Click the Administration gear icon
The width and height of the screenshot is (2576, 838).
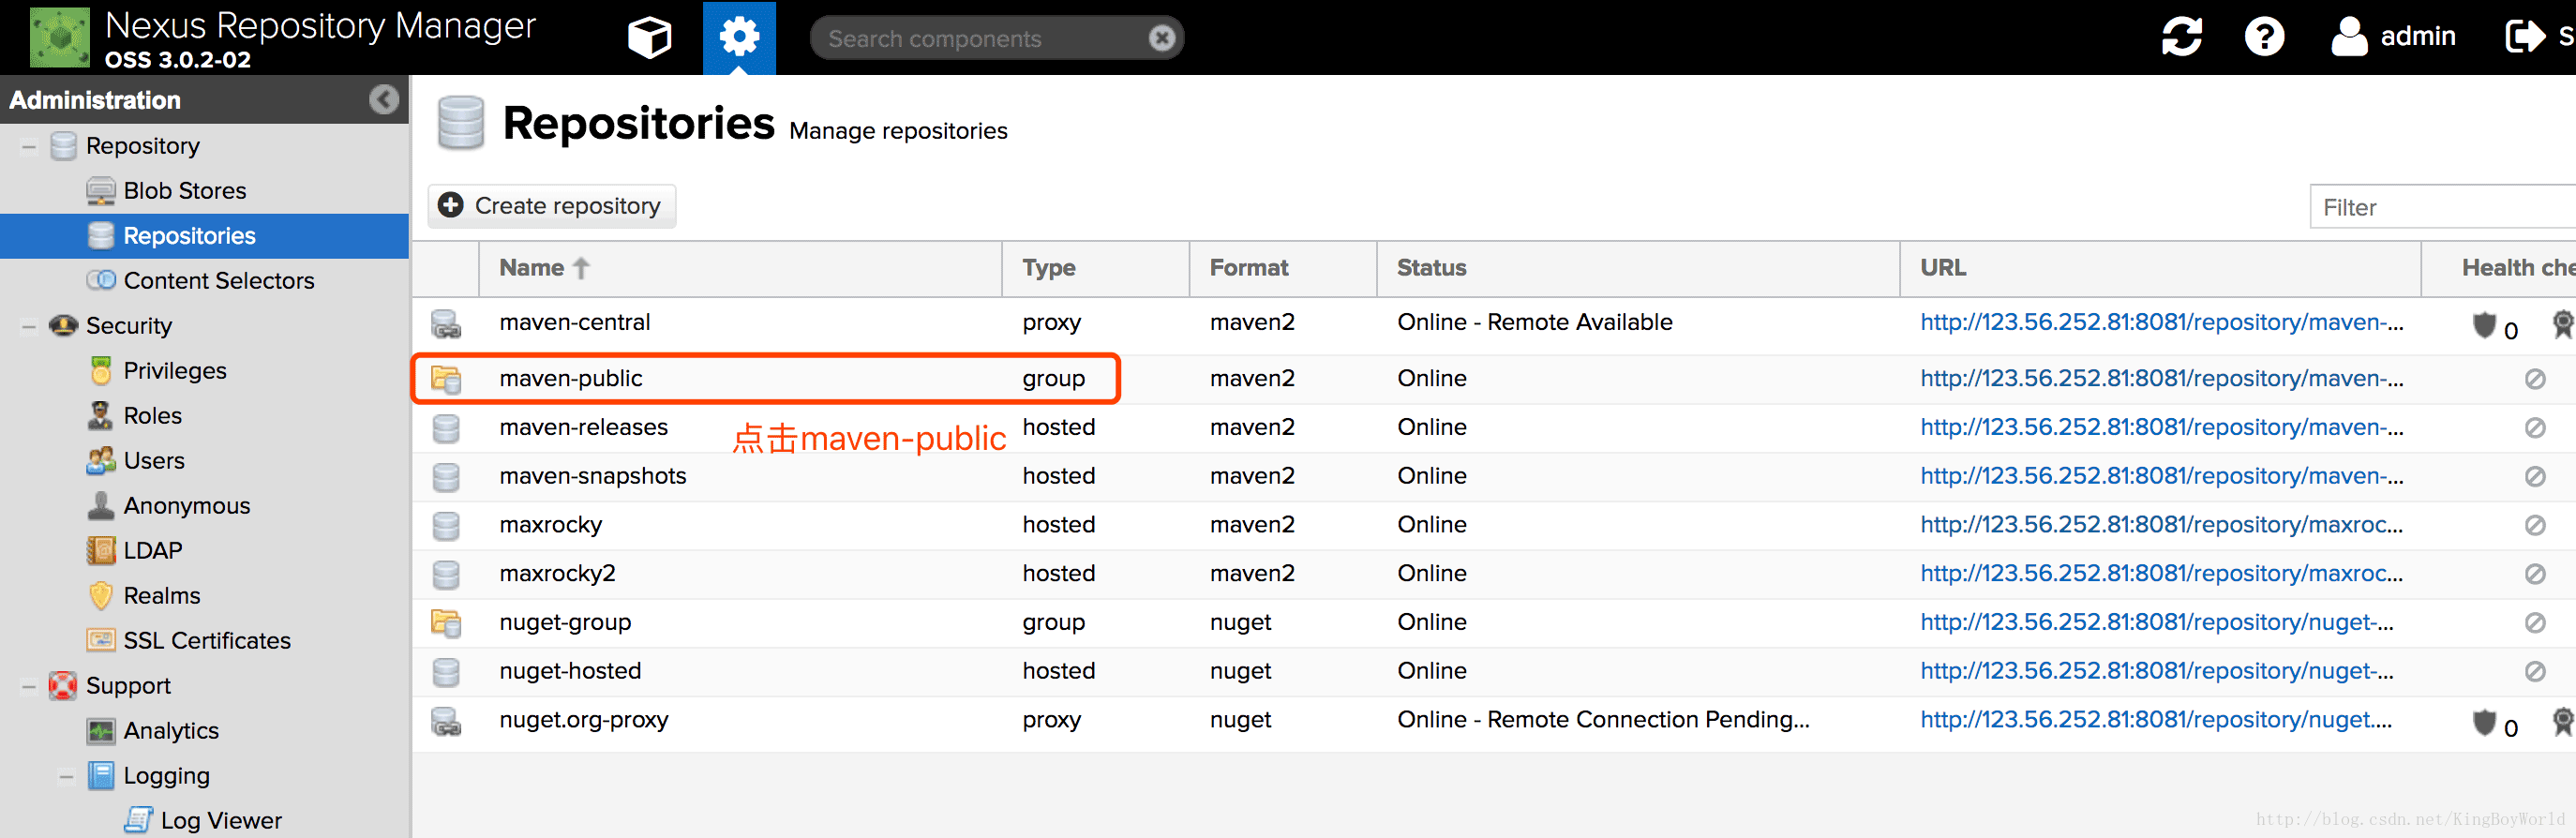(739, 38)
